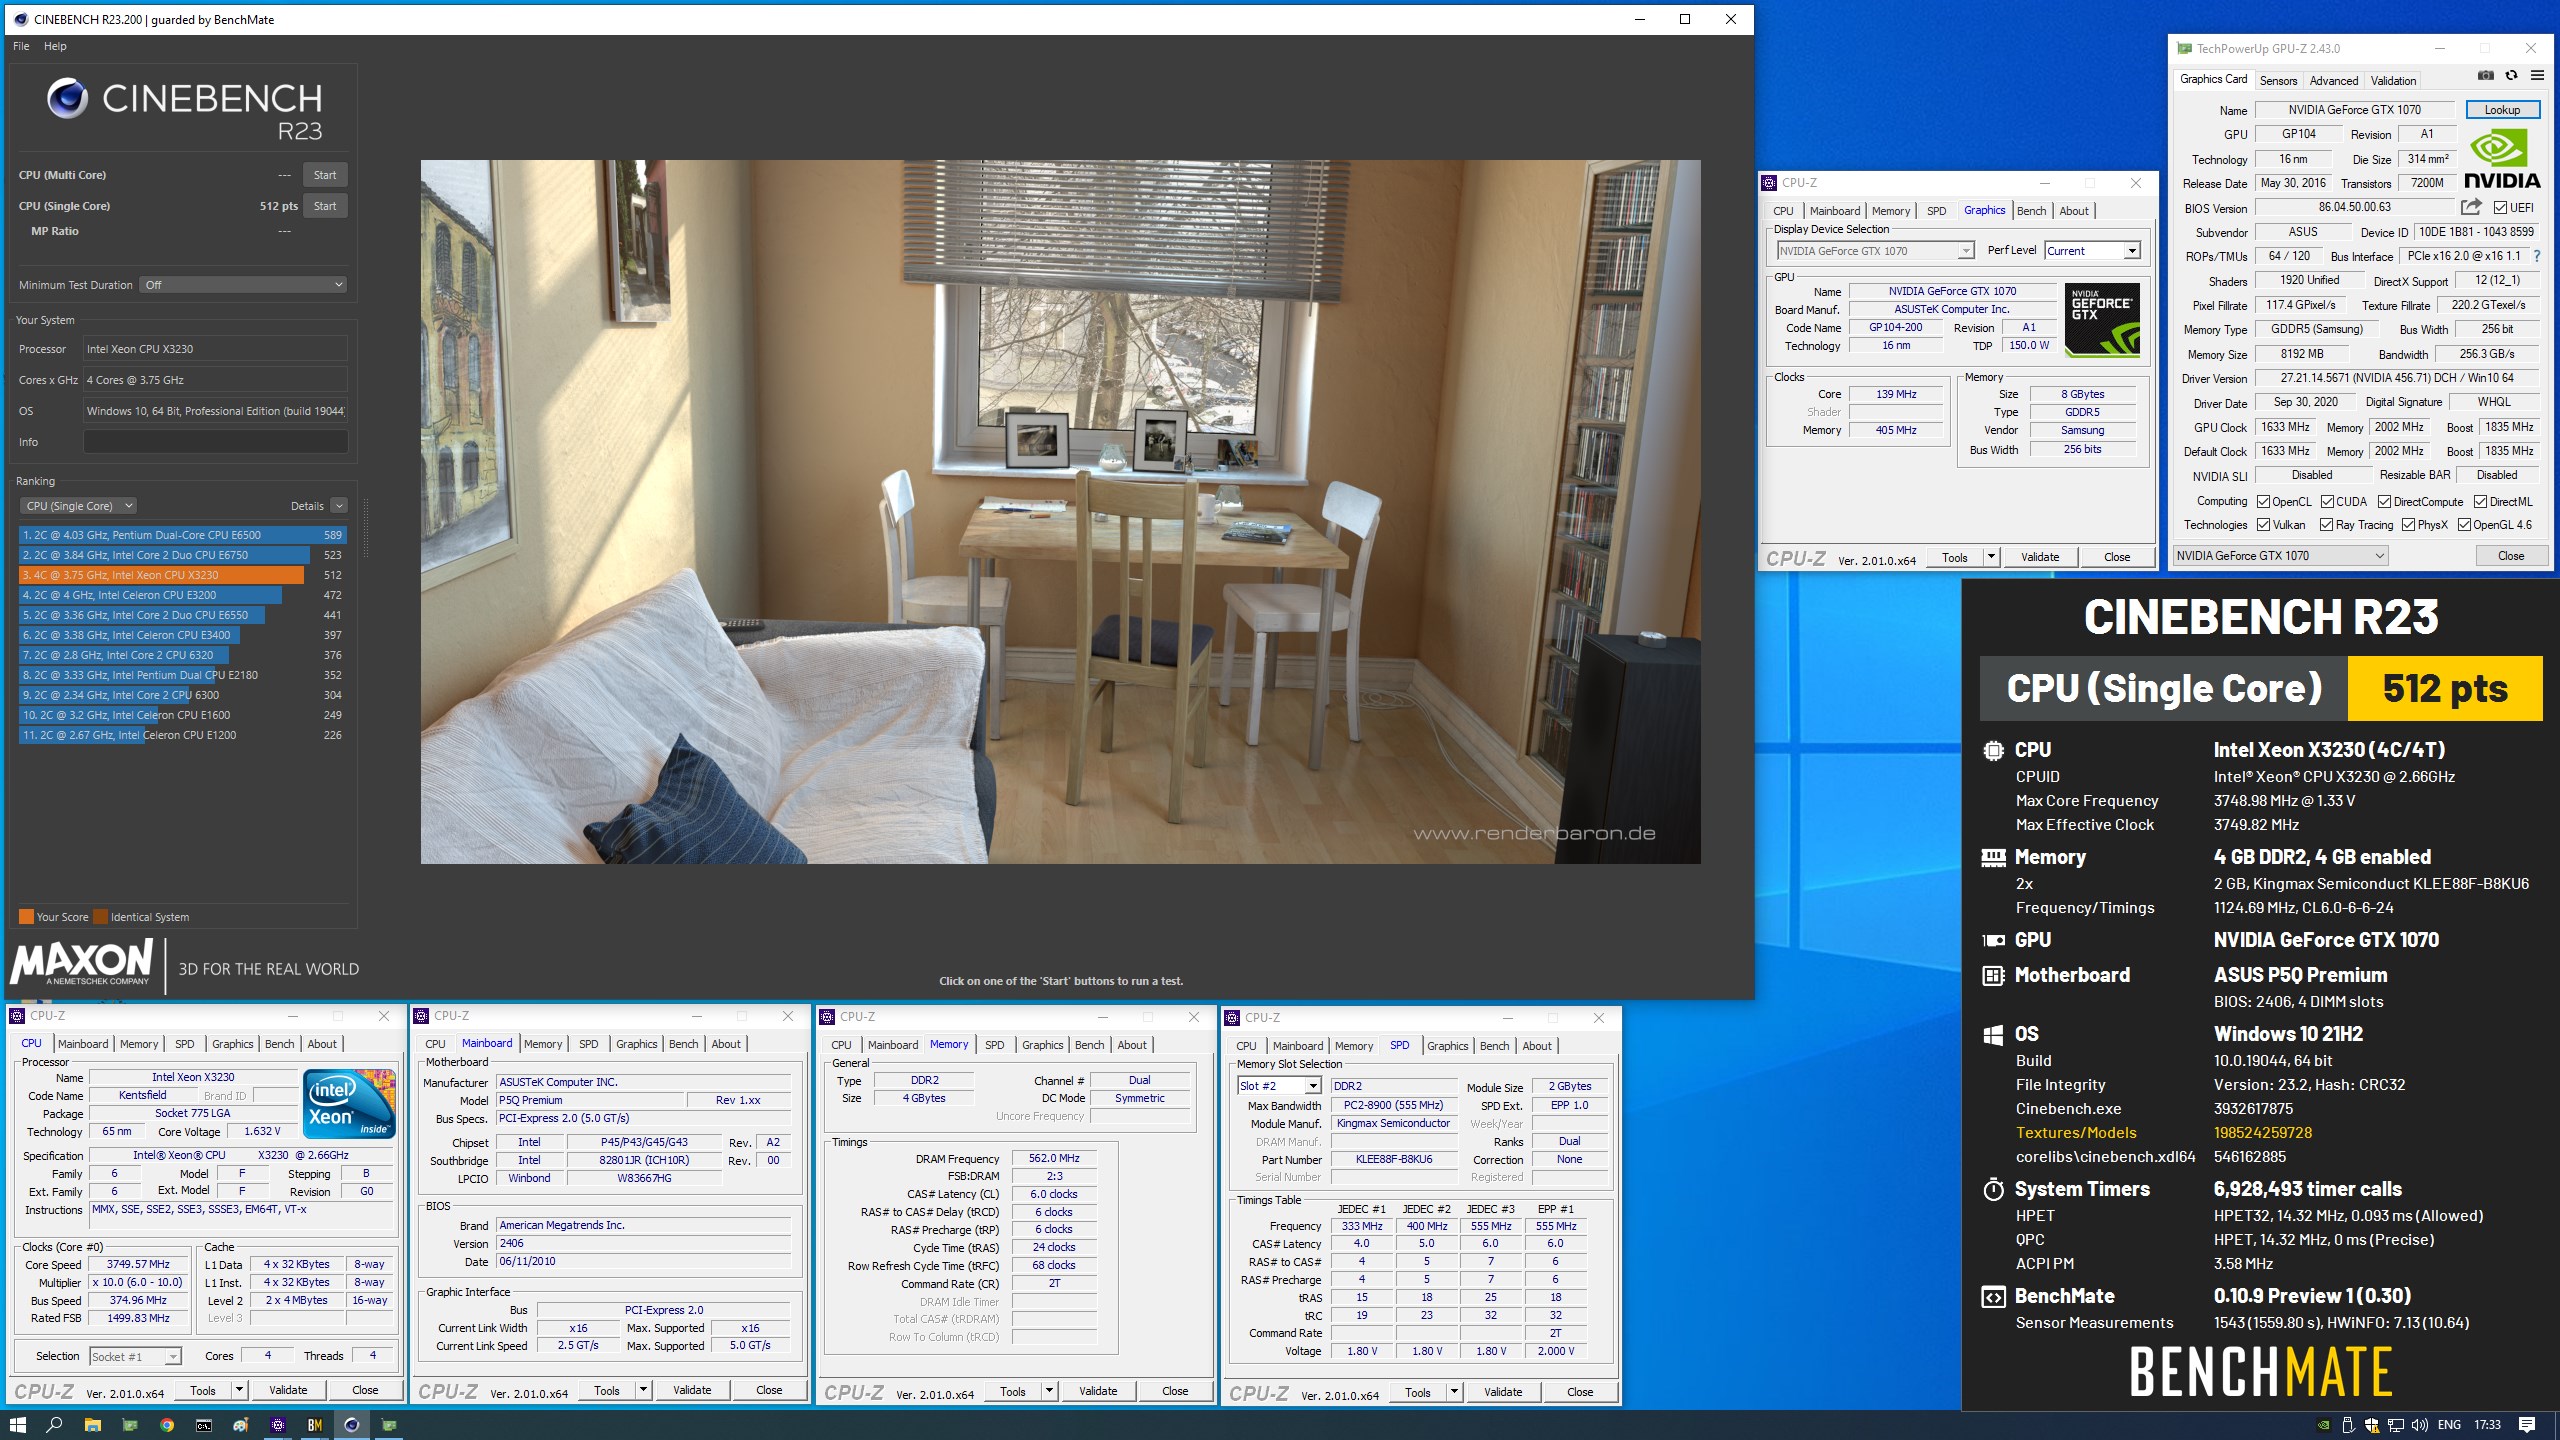Image resolution: width=2560 pixels, height=1440 pixels.
Task: Start the CPU (Single Core) test
Action: (x=325, y=206)
